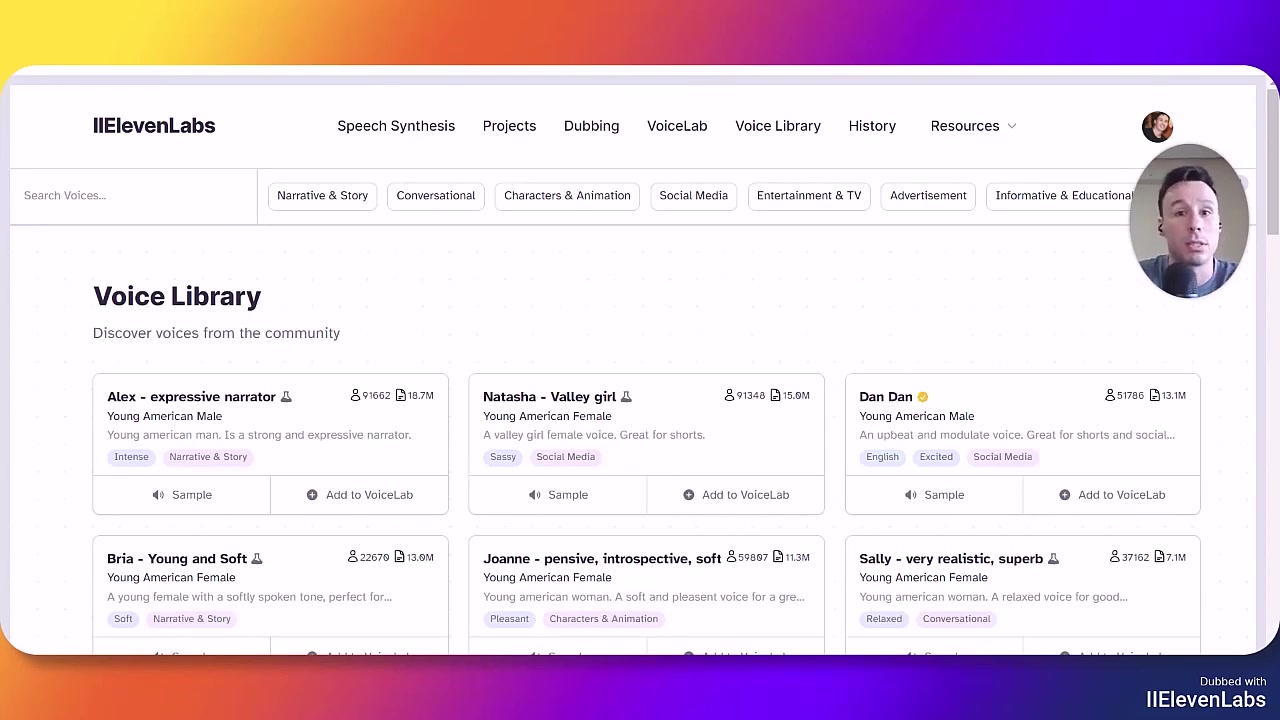
Task: Open the History page
Action: click(872, 126)
